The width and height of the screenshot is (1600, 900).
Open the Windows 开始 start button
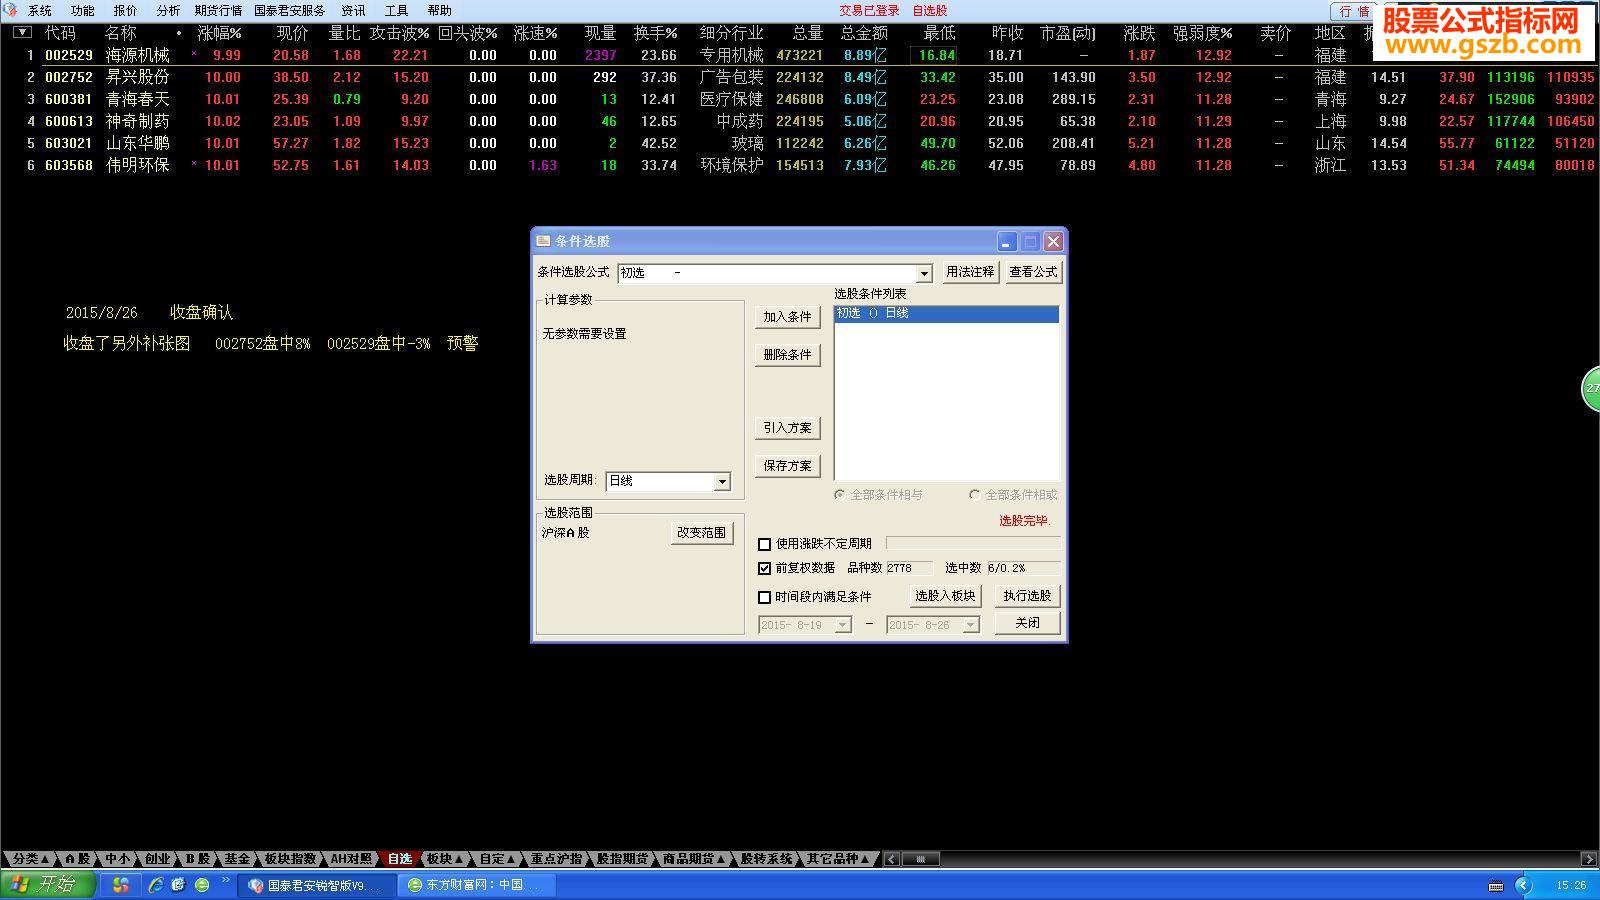47,884
